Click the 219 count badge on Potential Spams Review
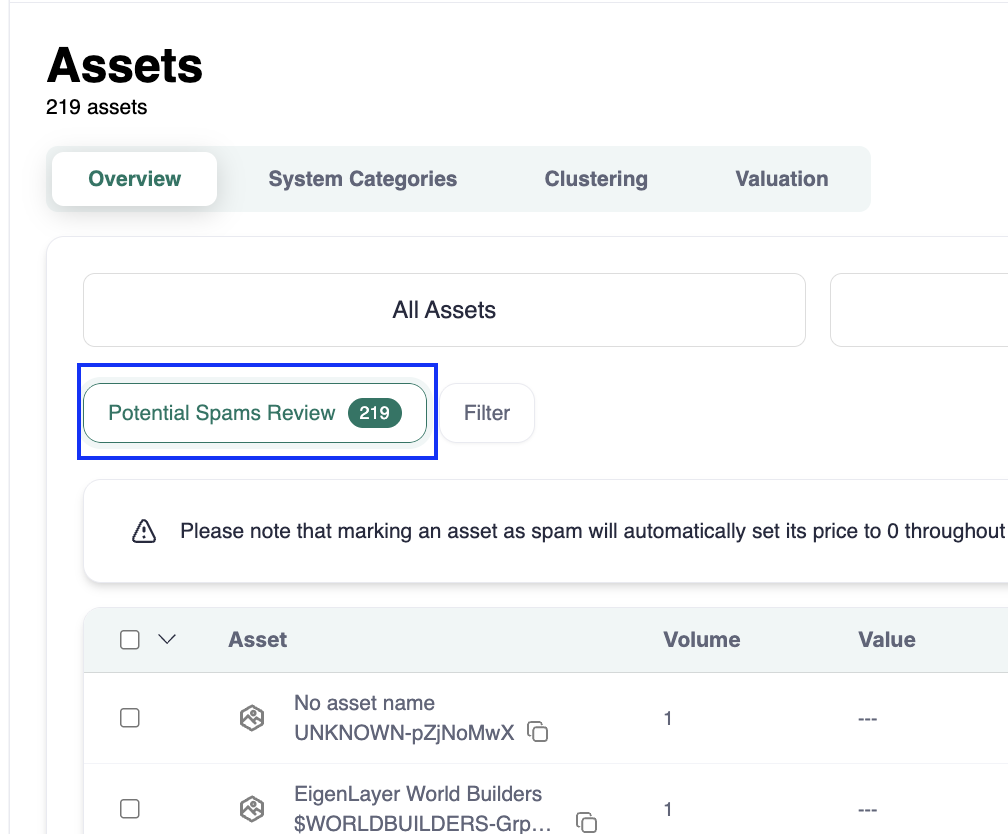Image resolution: width=1008 pixels, height=834 pixels. click(374, 413)
